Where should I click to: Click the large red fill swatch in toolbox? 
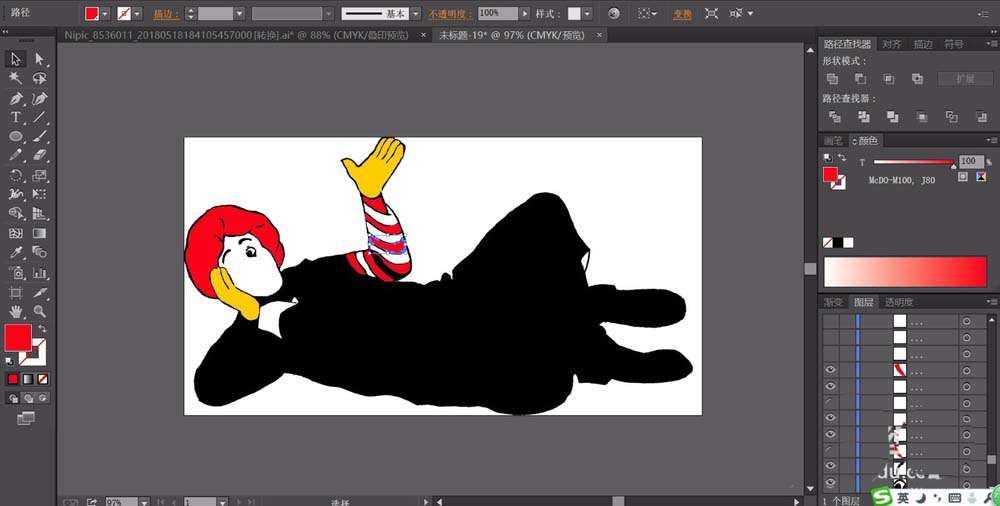[18, 338]
